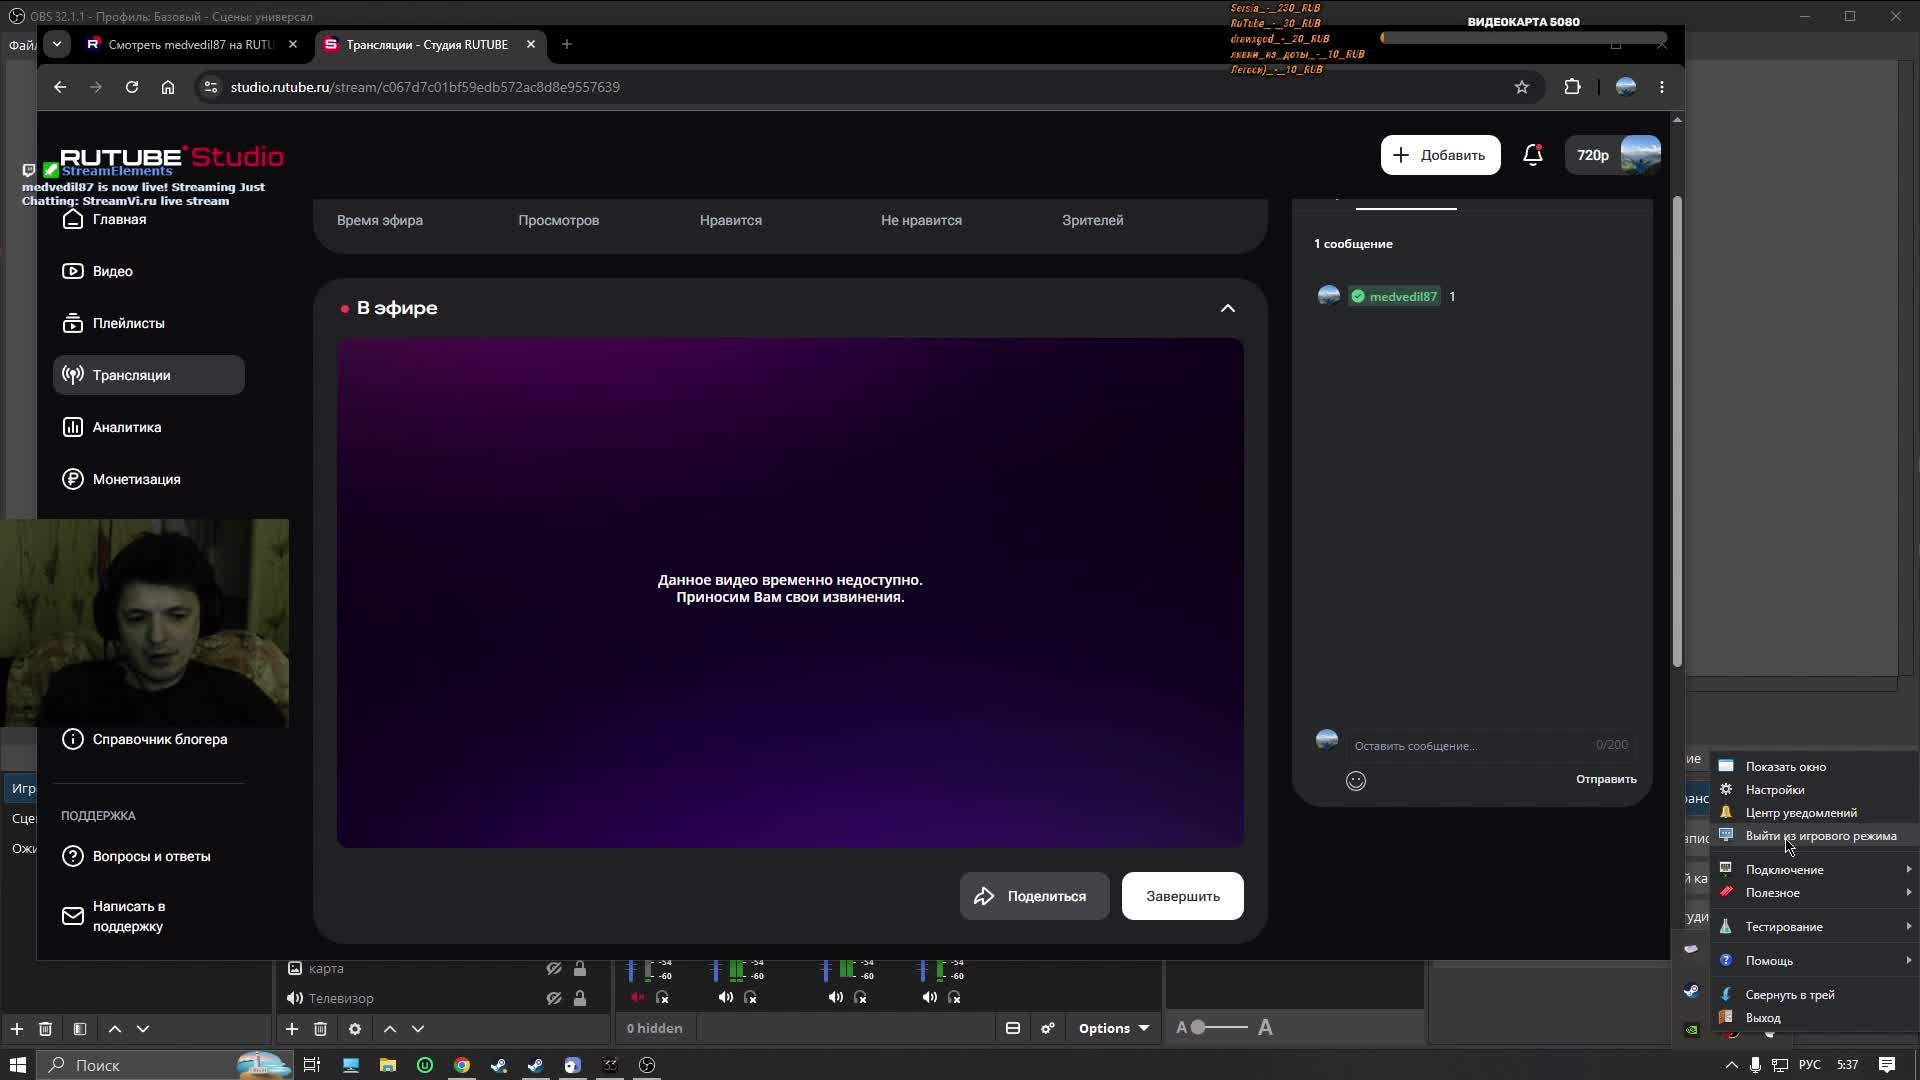Viewport: 1920px width, 1080px height.
Task: Choose Свернуть в трей
Action: [1816, 995]
